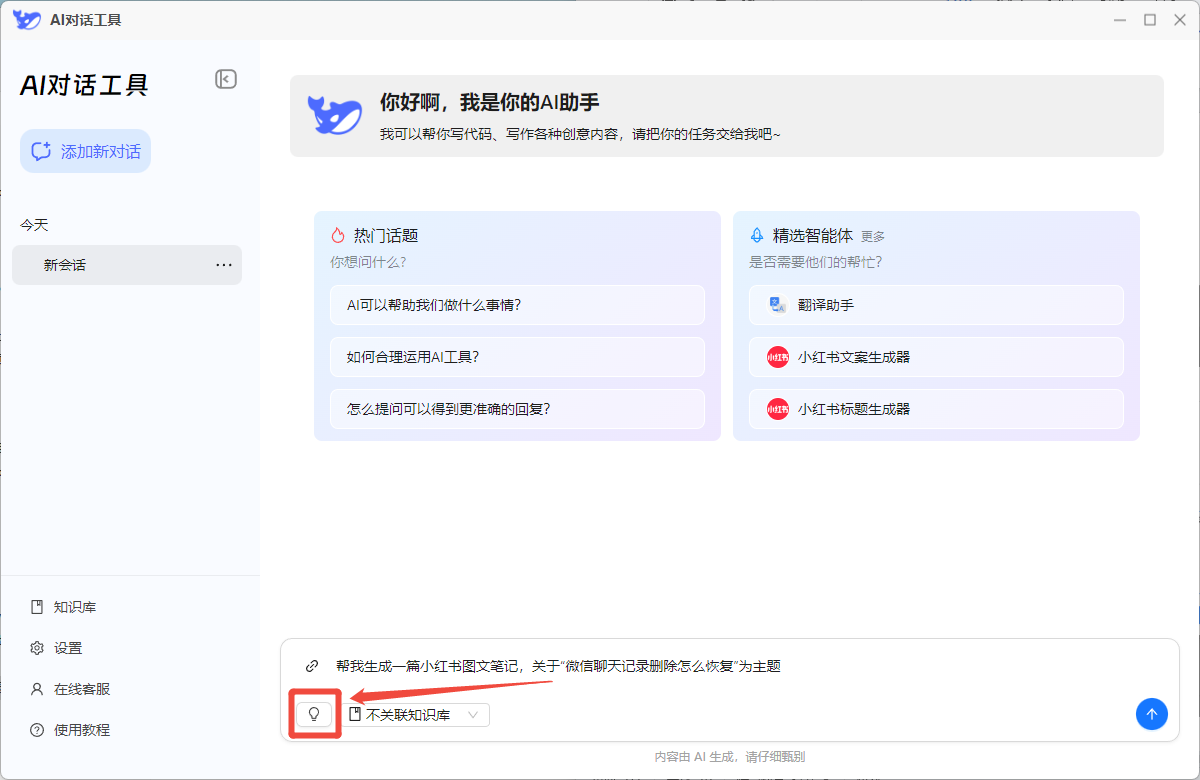Toggle the lightbulb deep thinking button
This screenshot has width=1200, height=780.
point(314,714)
